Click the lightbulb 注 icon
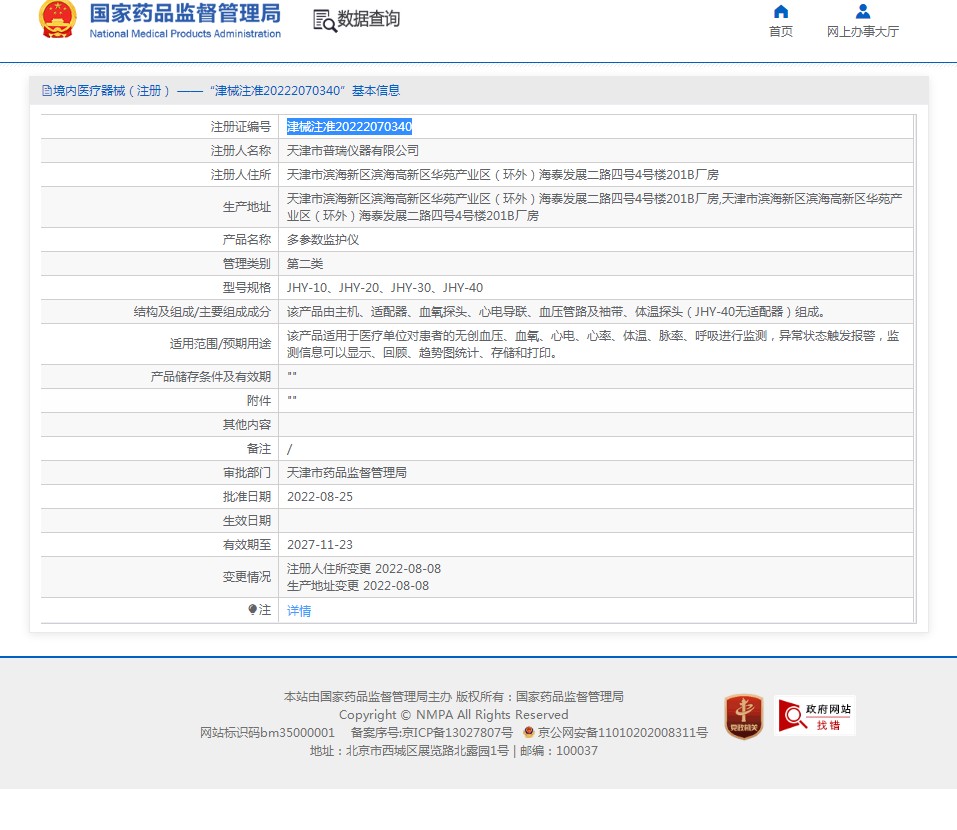The width and height of the screenshot is (957, 830). point(252,610)
